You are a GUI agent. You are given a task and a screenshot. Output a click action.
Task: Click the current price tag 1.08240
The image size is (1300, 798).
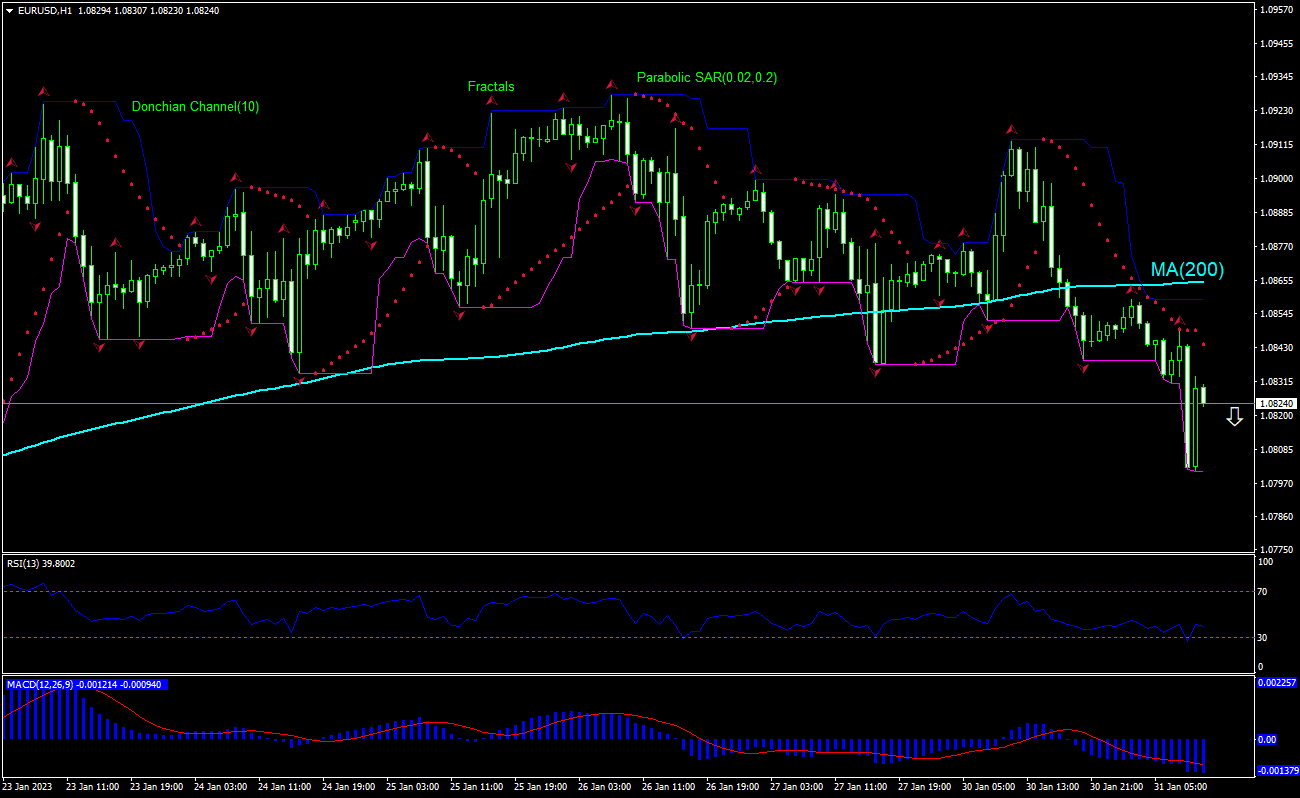point(1276,404)
